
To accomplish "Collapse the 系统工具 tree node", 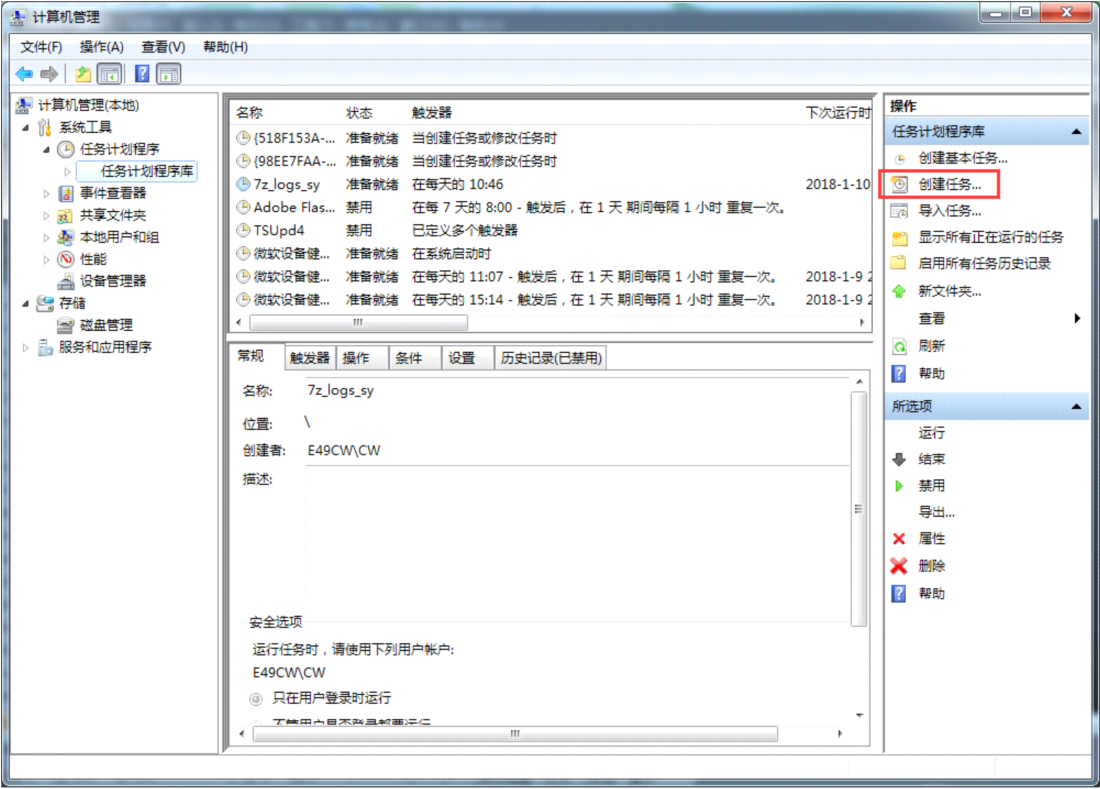I will click(26, 128).
